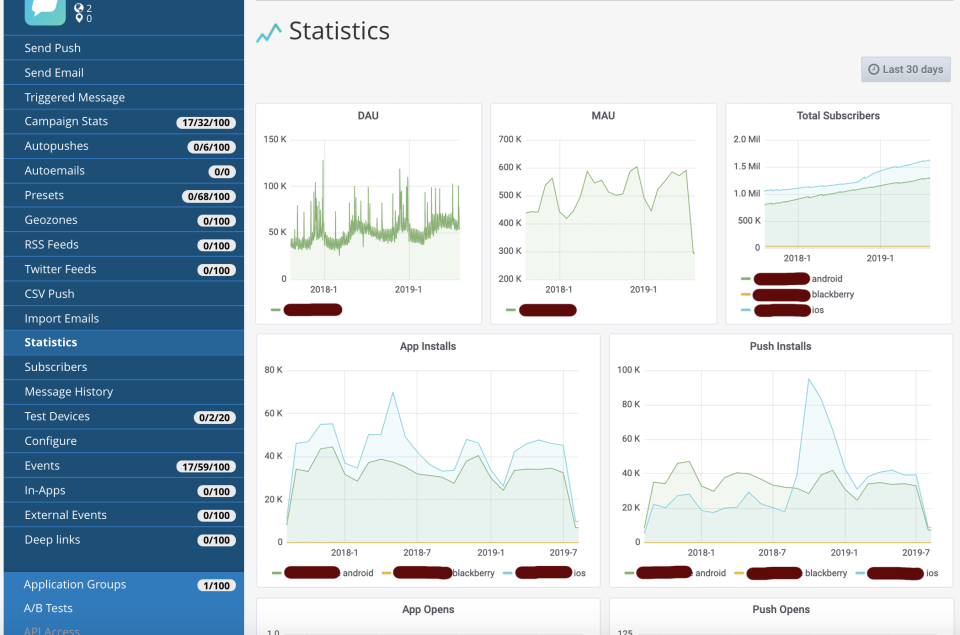Click the green DAU legend swatch

pos(276,310)
